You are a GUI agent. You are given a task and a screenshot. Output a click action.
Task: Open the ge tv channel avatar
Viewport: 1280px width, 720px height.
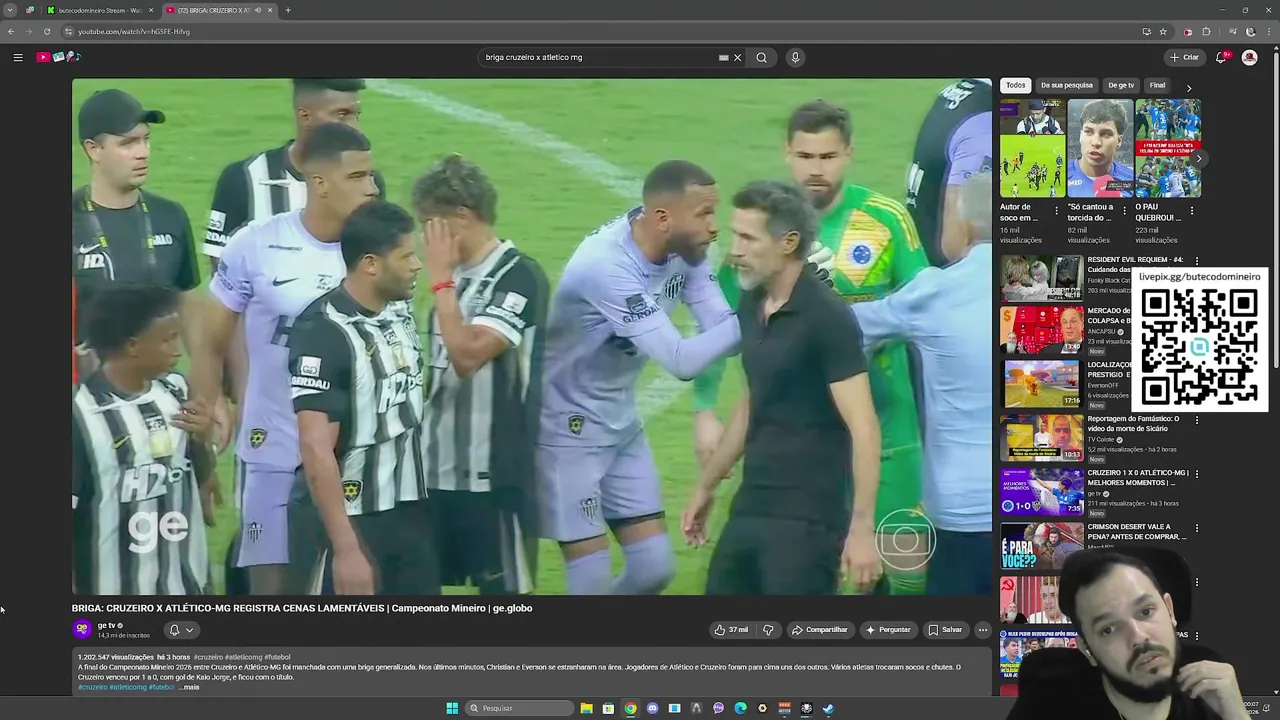click(82, 629)
